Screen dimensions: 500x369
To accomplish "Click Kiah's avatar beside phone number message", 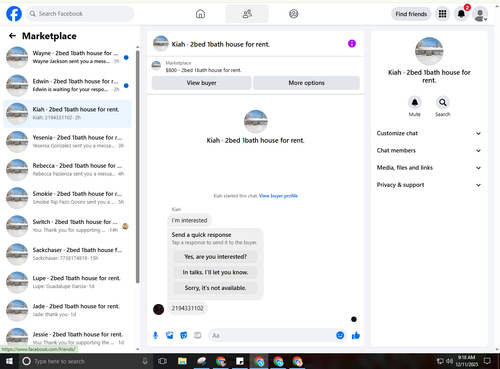I will [158, 309].
